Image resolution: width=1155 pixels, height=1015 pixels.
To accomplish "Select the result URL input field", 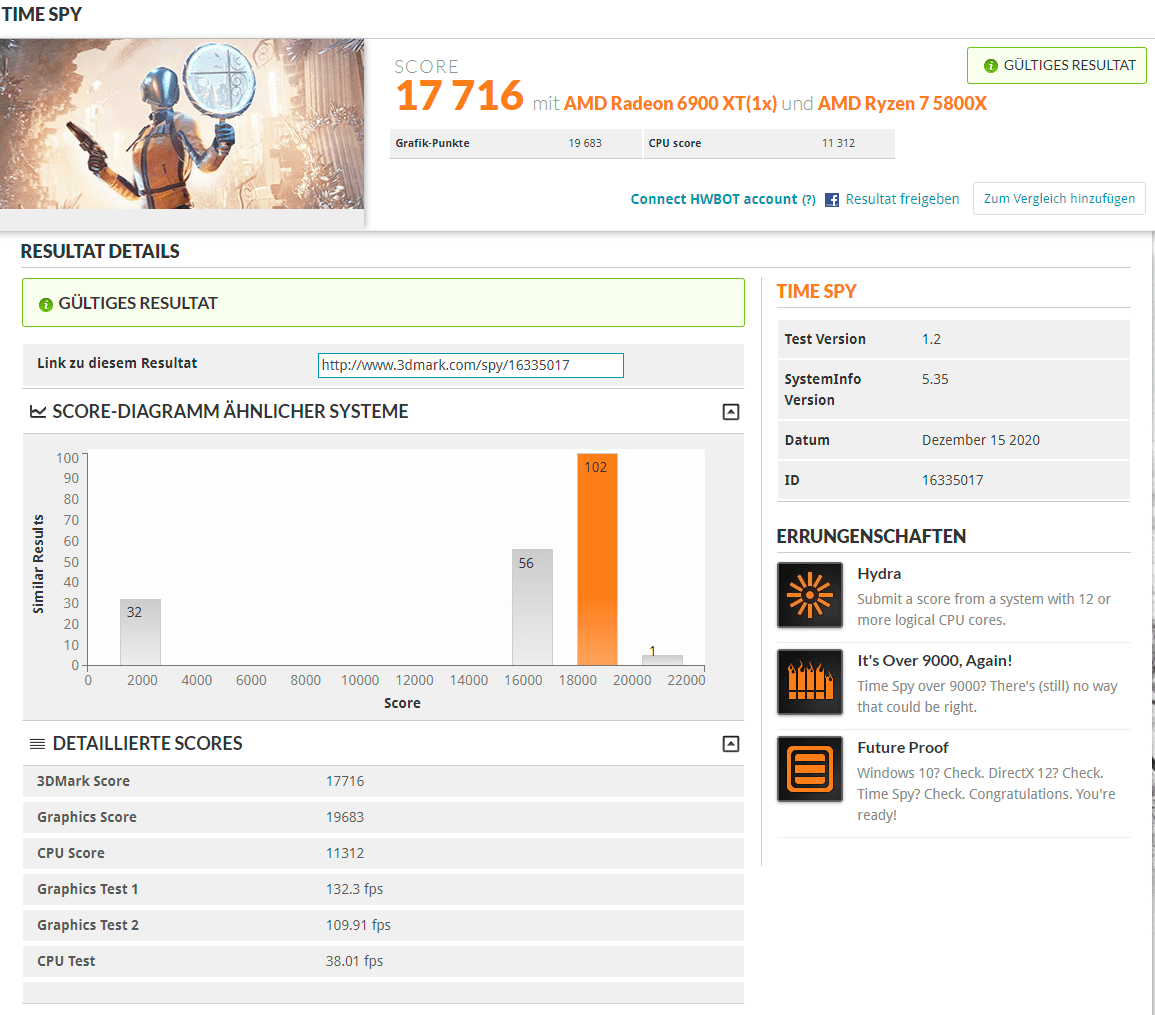I will (471, 365).
